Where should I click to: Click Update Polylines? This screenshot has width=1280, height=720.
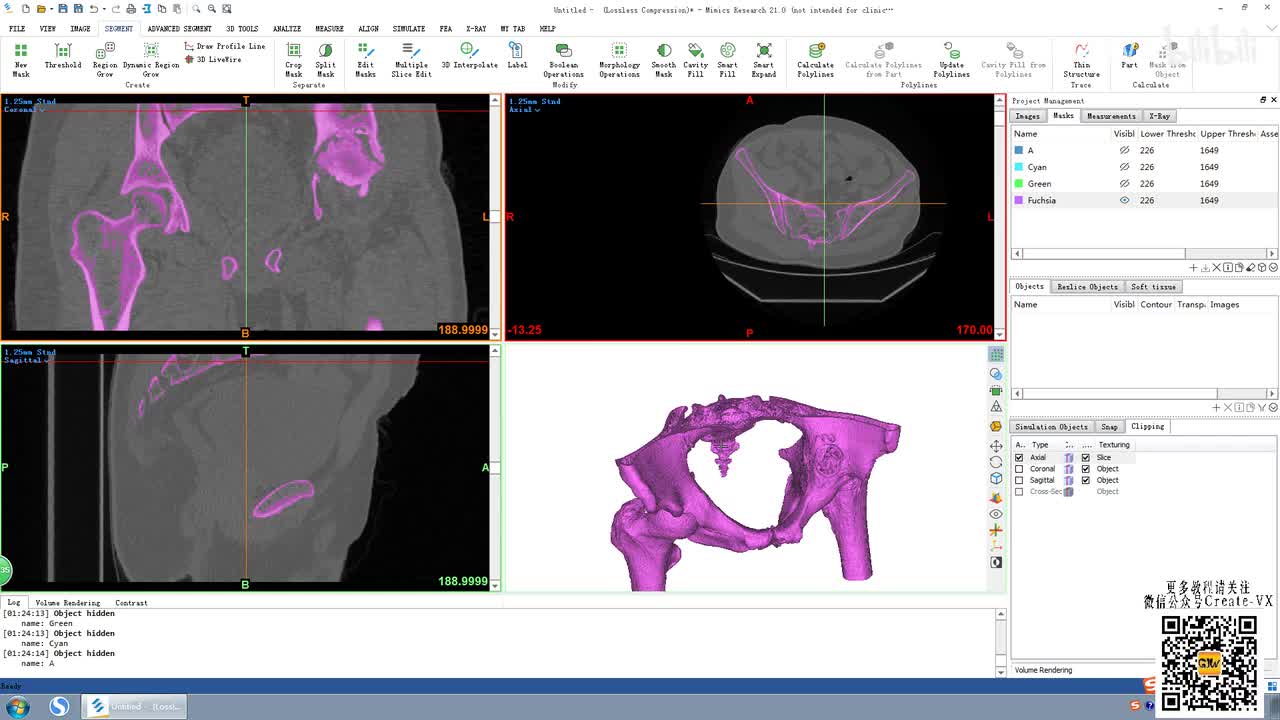(x=951, y=59)
